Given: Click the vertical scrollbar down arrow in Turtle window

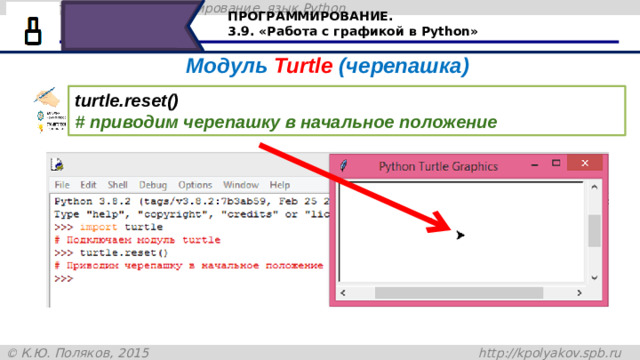Looking at the screenshot, I should click(x=594, y=278).
